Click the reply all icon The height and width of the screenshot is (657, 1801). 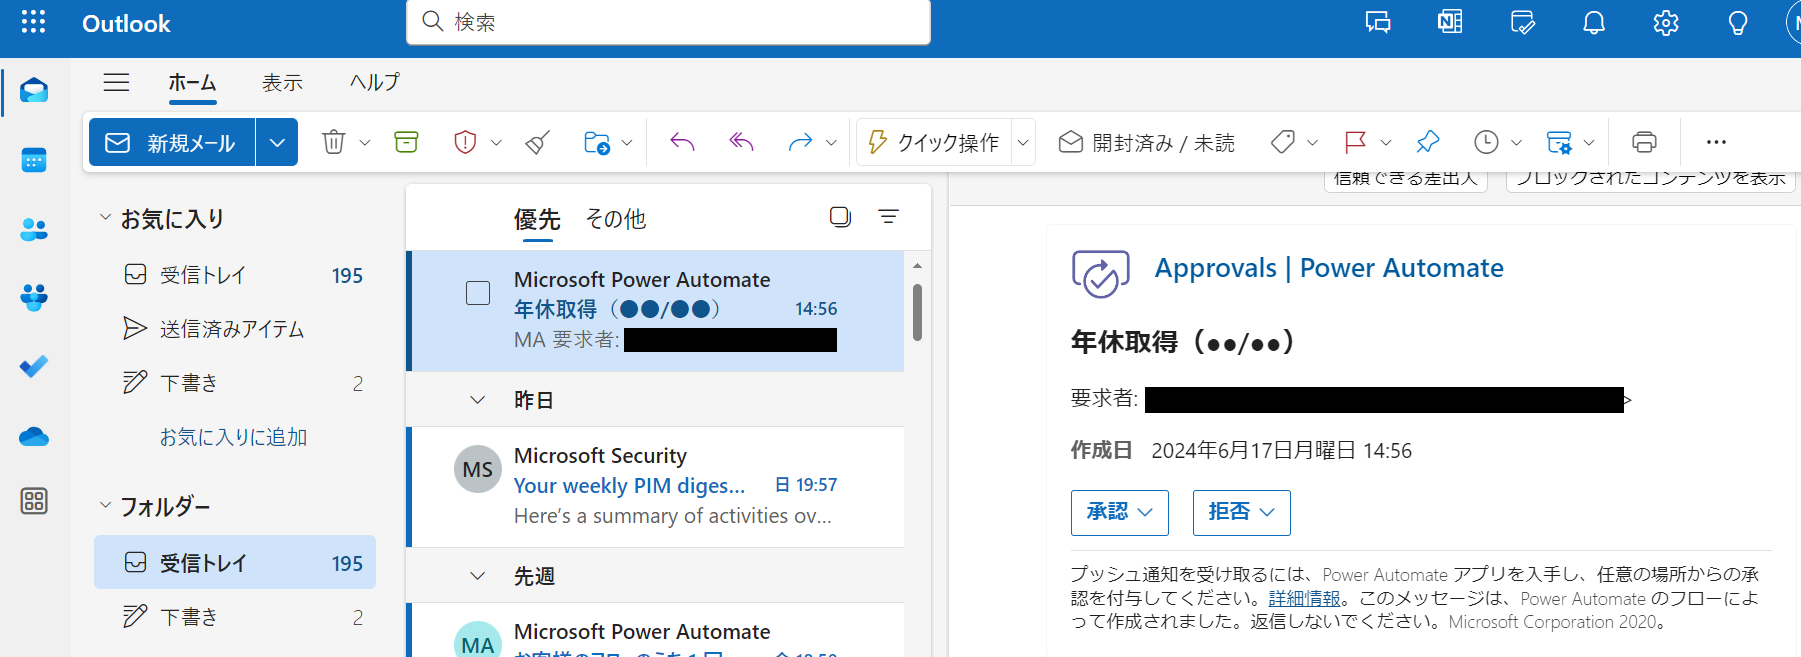741,142
